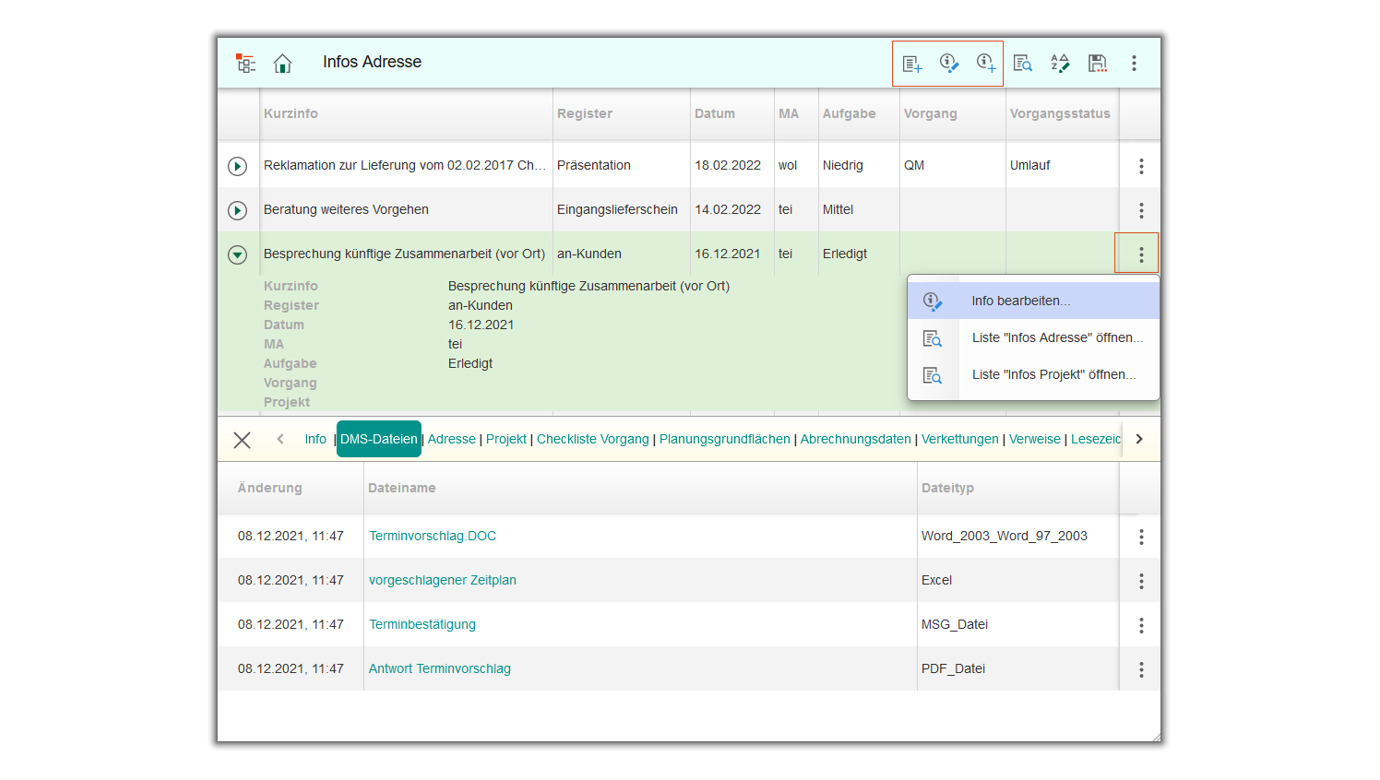Open the list search icon in toolbar
This screenshot has width=1380, height=780.
pyautogui.click(x=1022, y=63)
